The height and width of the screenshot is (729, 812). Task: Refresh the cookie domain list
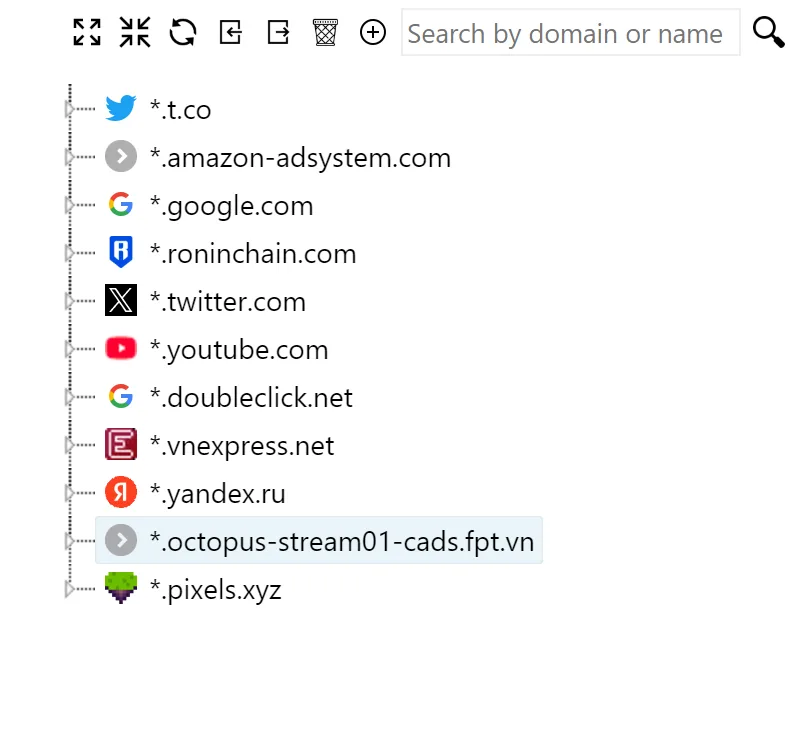coord(183,32)
